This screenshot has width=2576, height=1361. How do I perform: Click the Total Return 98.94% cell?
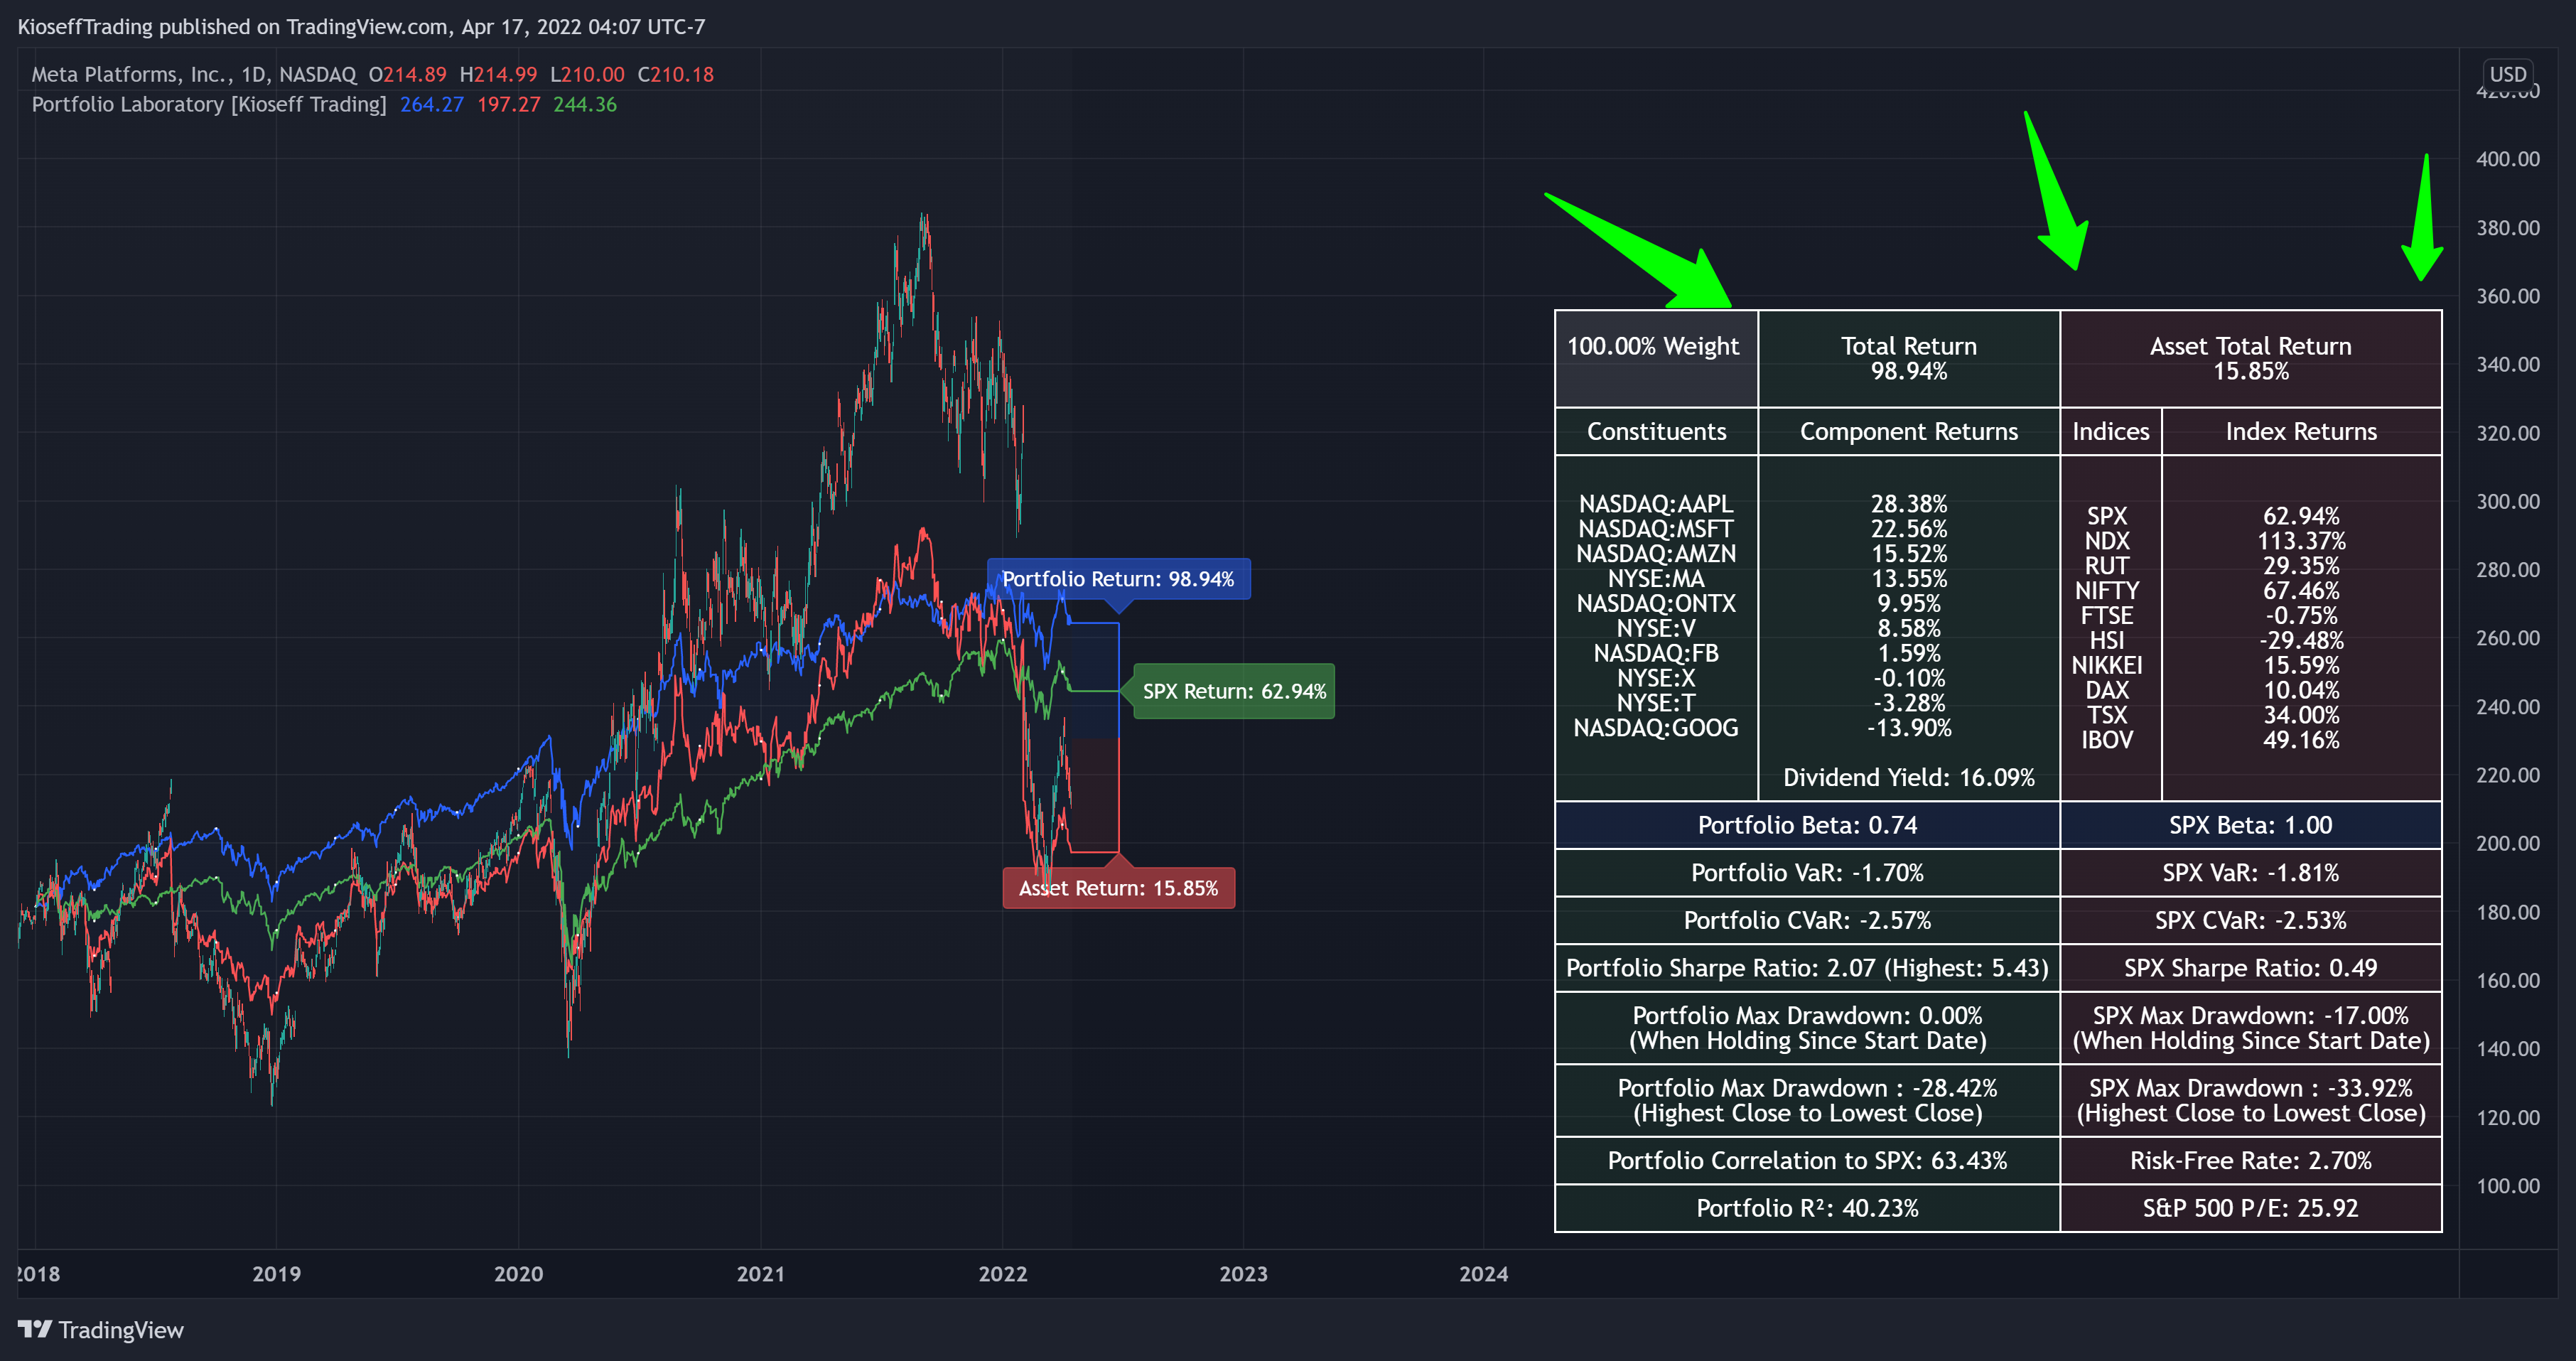1909,359
